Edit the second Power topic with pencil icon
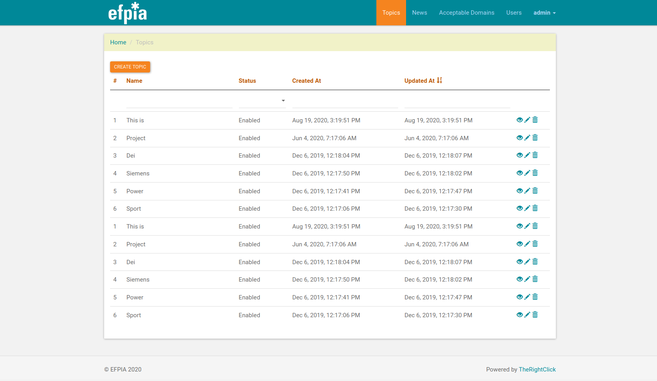 [x=527, y=297]
